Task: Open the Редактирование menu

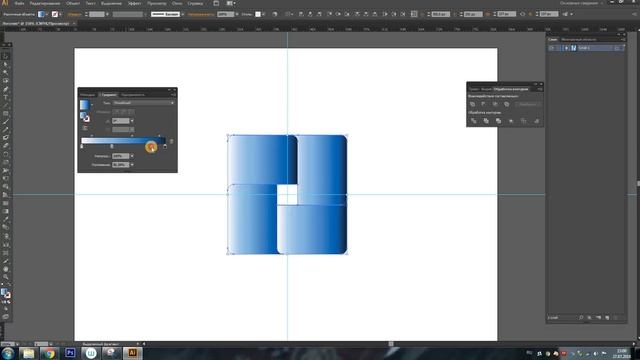Action: [45, 3]
